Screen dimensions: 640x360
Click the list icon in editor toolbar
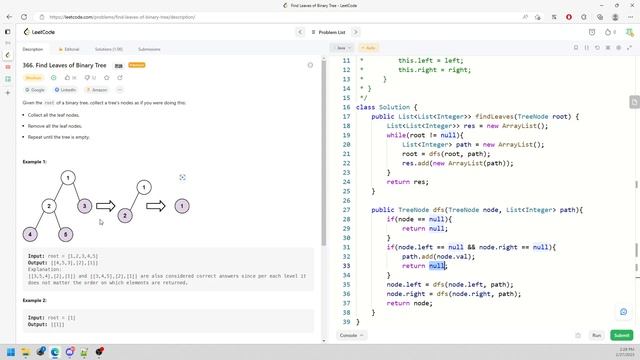coord(608,48)
